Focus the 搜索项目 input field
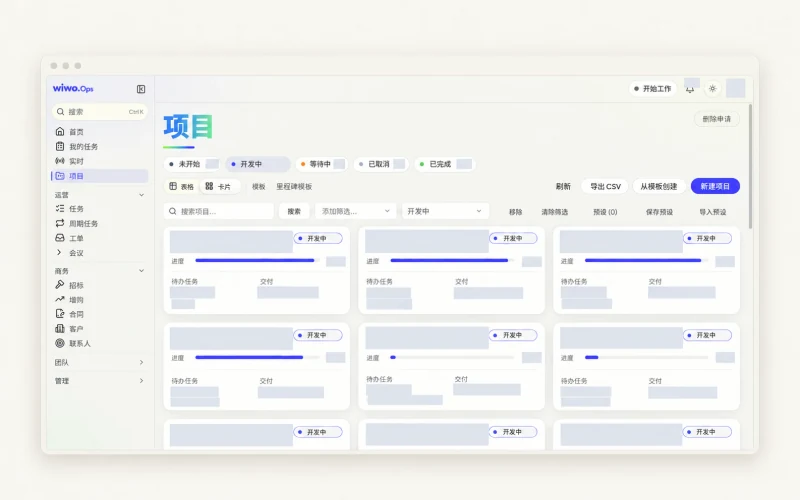This screenshot has height=500, width=800. (x=218, y=211)
